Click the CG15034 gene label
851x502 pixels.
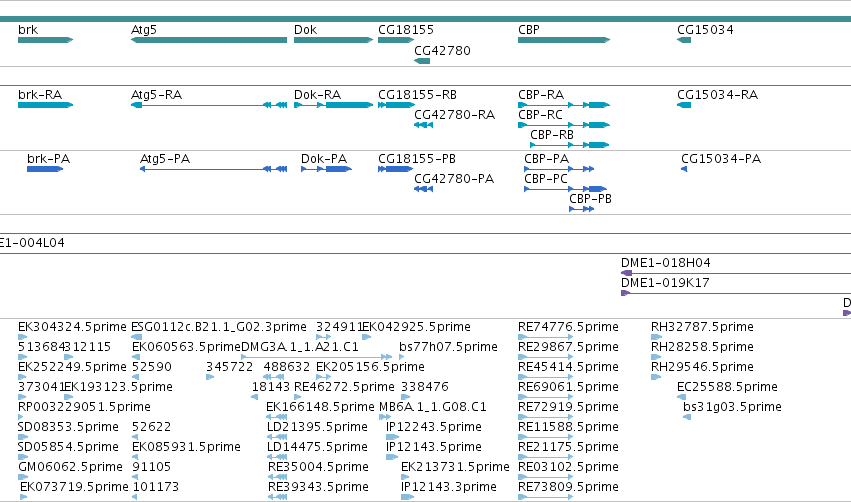click(705, 30)
